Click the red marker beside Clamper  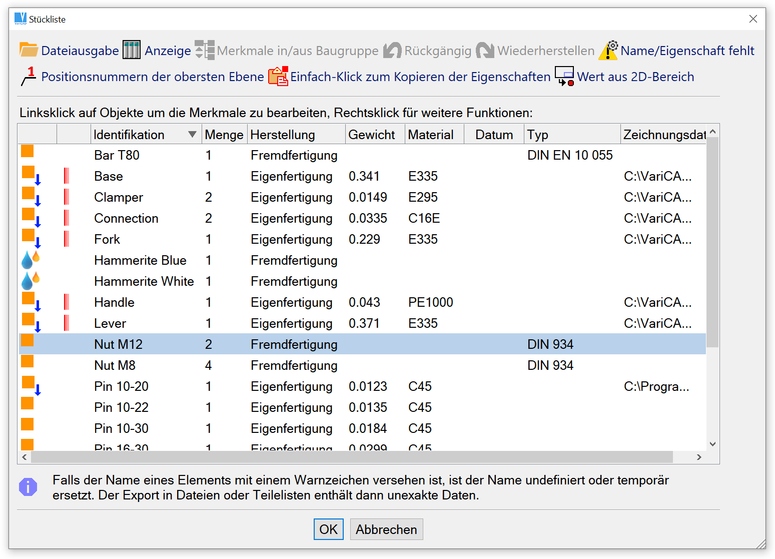66,198
